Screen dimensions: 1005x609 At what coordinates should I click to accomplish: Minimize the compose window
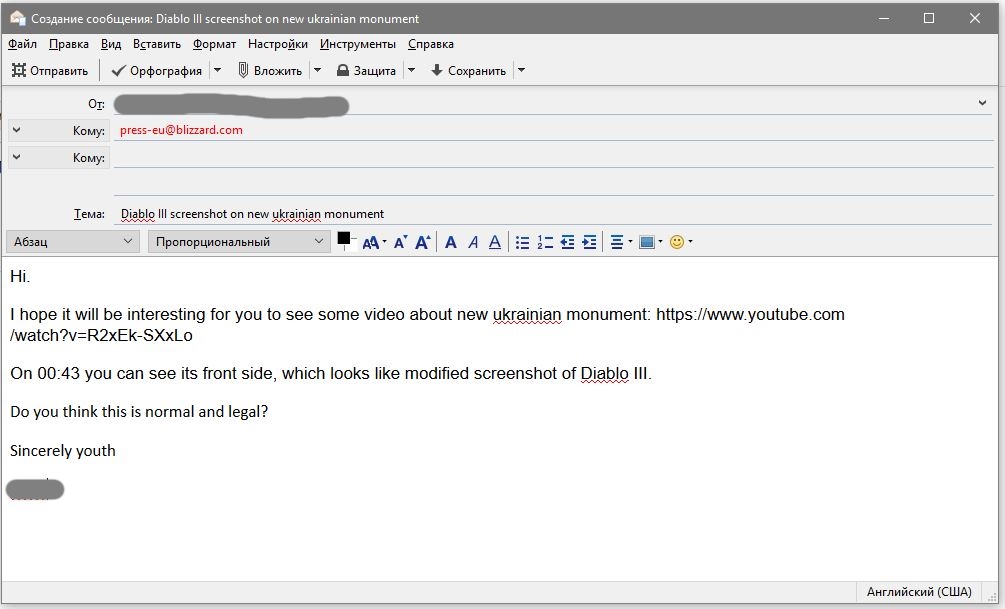point(884,18)
